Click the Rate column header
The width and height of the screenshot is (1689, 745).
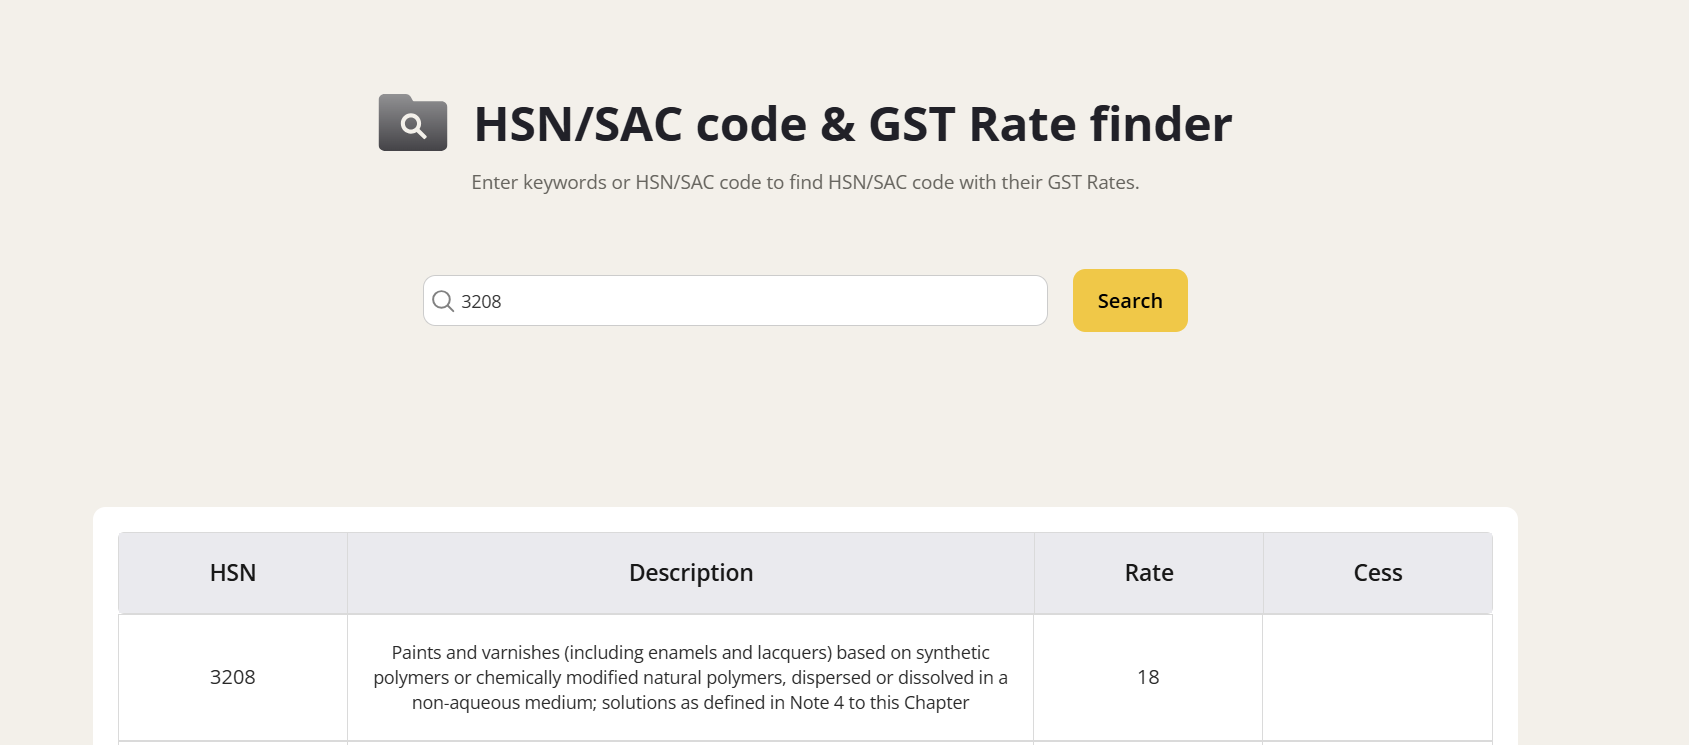click(x=1149, y=573)
